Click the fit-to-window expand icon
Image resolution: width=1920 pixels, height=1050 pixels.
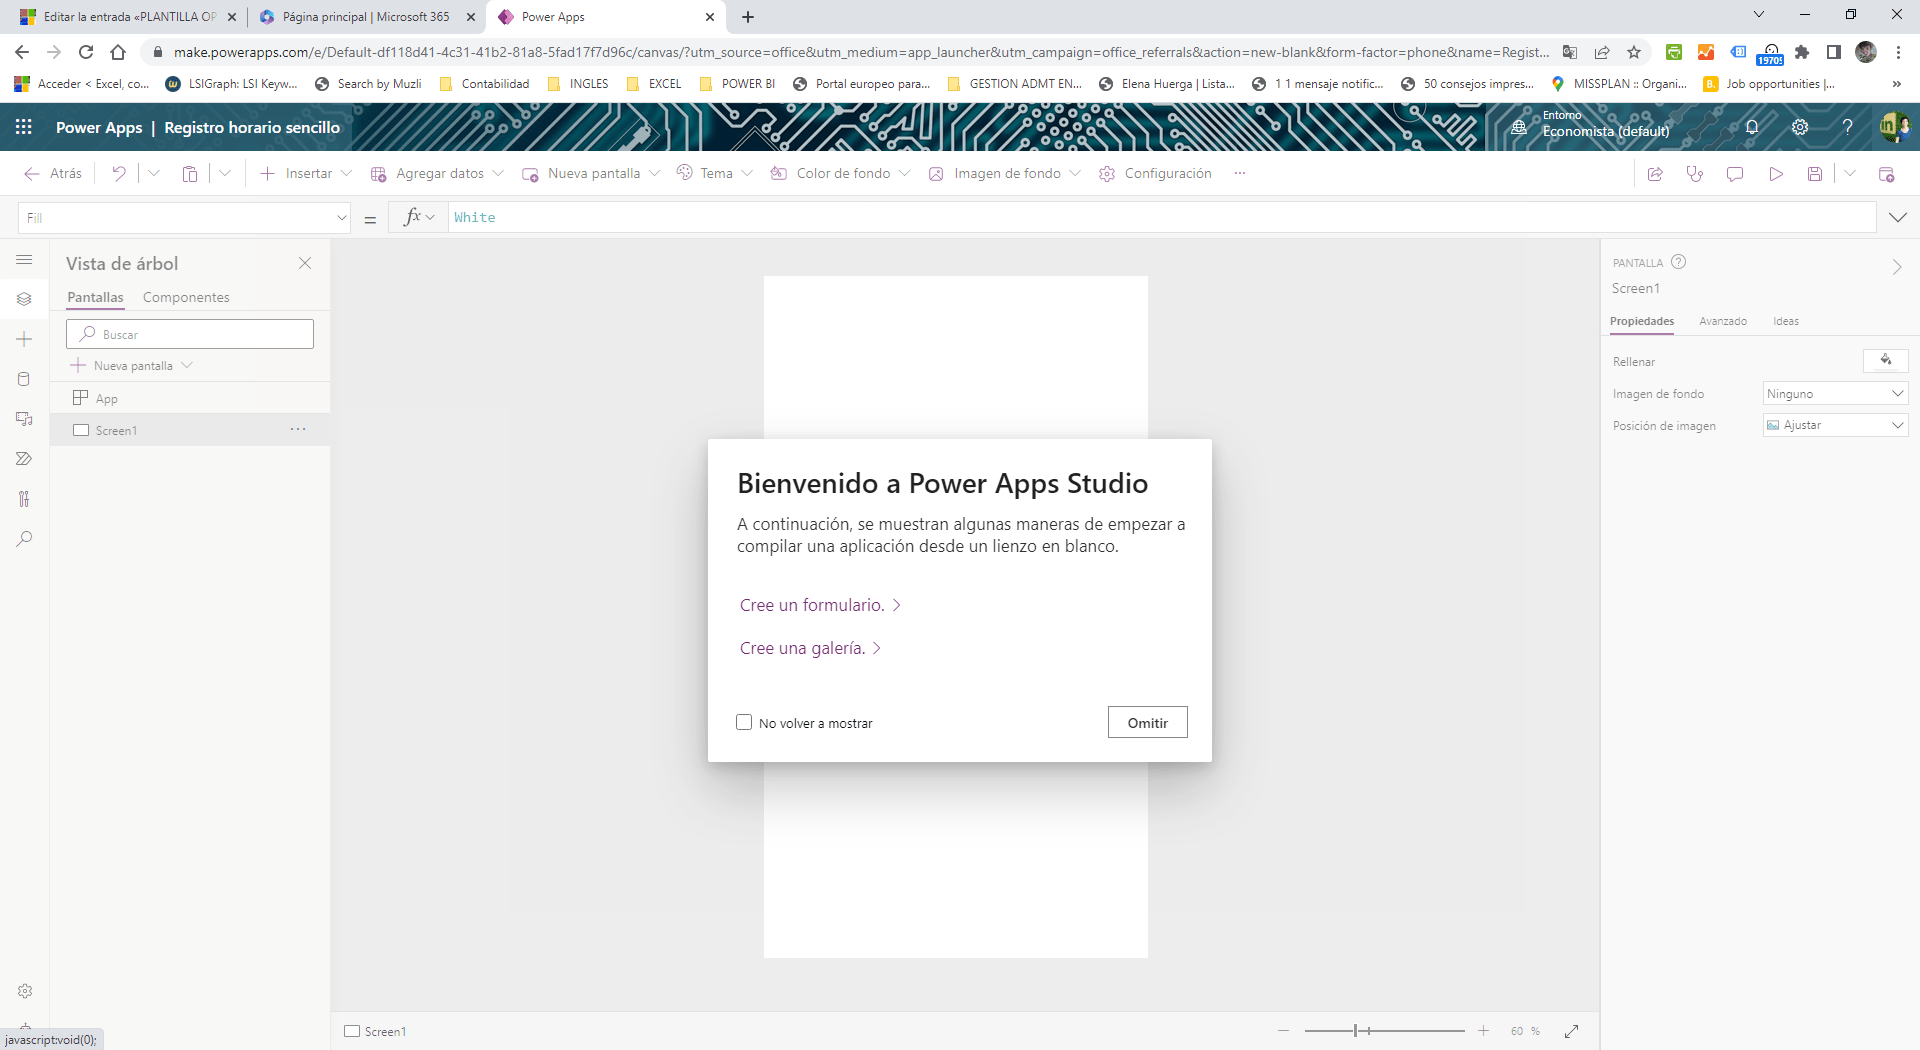click(x=1572, y=1031)
